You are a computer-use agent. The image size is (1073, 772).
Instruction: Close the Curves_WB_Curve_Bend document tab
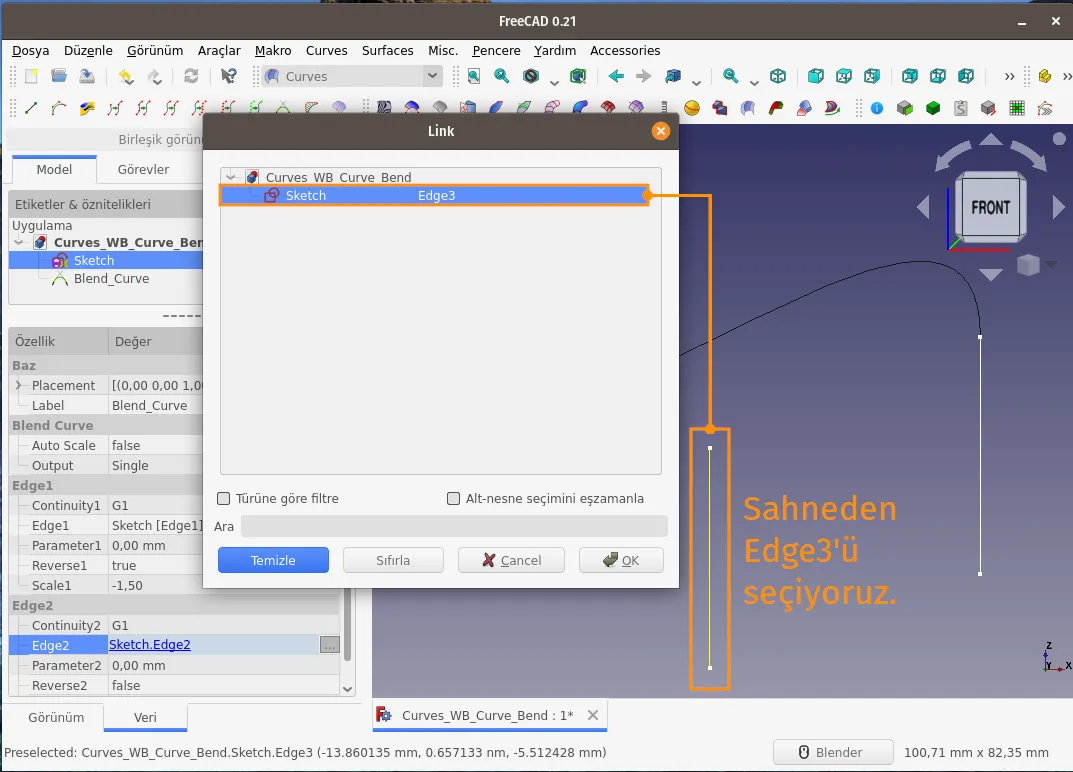click(x=593, y=715)
